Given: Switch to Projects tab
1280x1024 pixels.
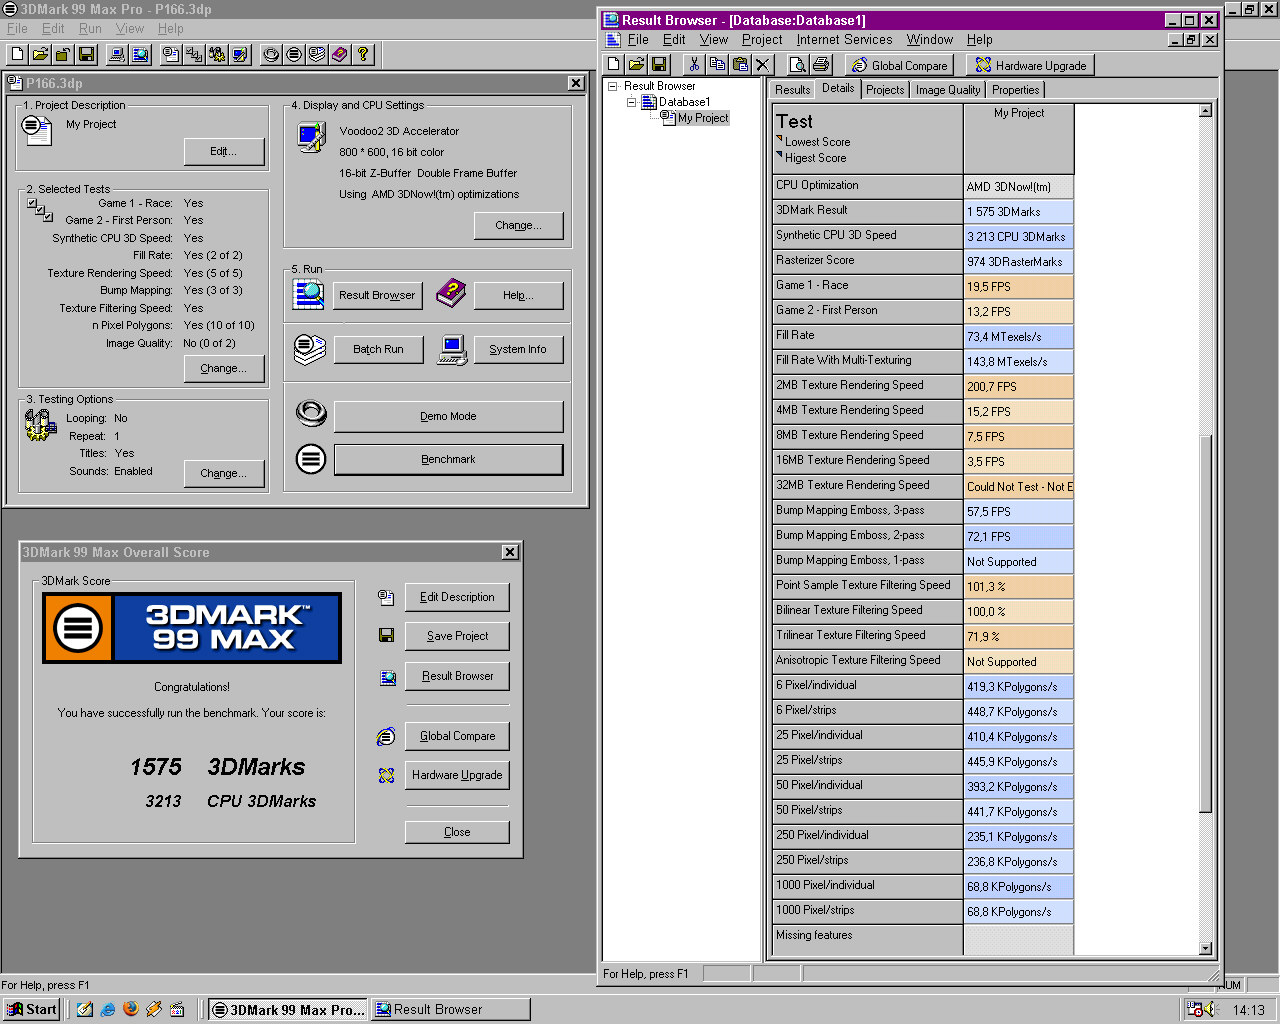Looking at the screenshot, I should [885, 90].
